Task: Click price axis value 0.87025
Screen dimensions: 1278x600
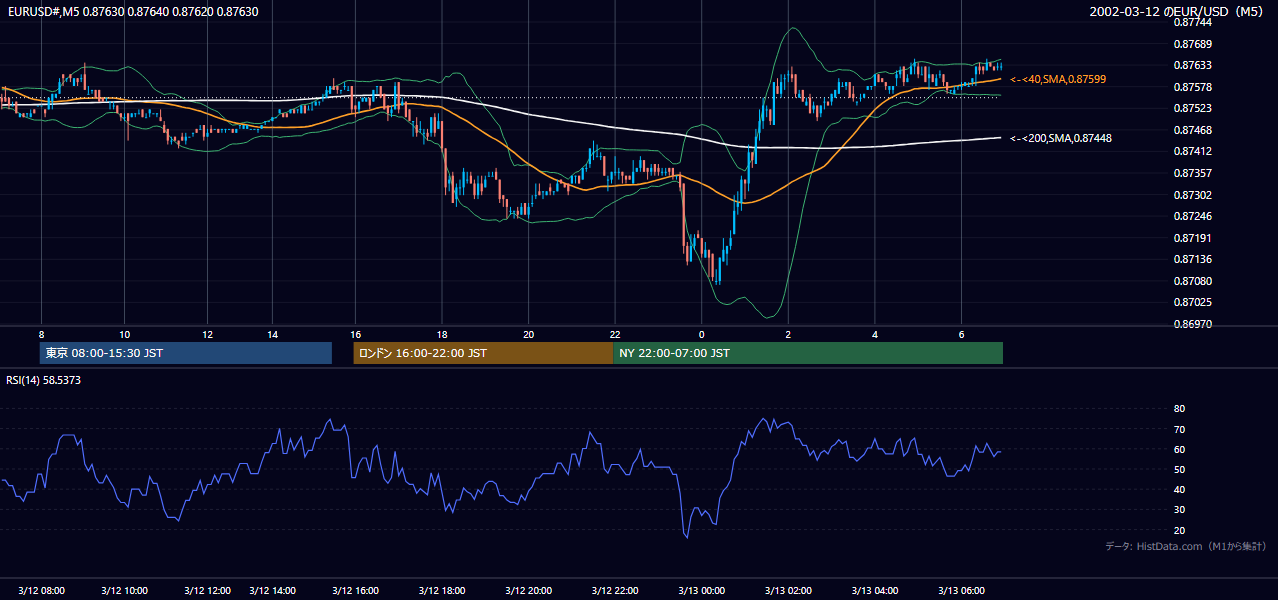Action: [x=1193, y=303]
